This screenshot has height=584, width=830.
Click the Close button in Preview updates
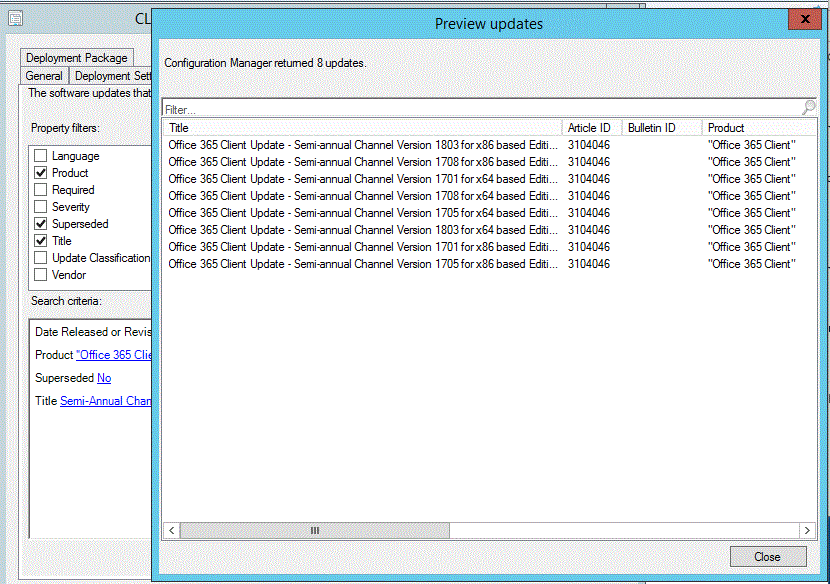pos(768,556)
